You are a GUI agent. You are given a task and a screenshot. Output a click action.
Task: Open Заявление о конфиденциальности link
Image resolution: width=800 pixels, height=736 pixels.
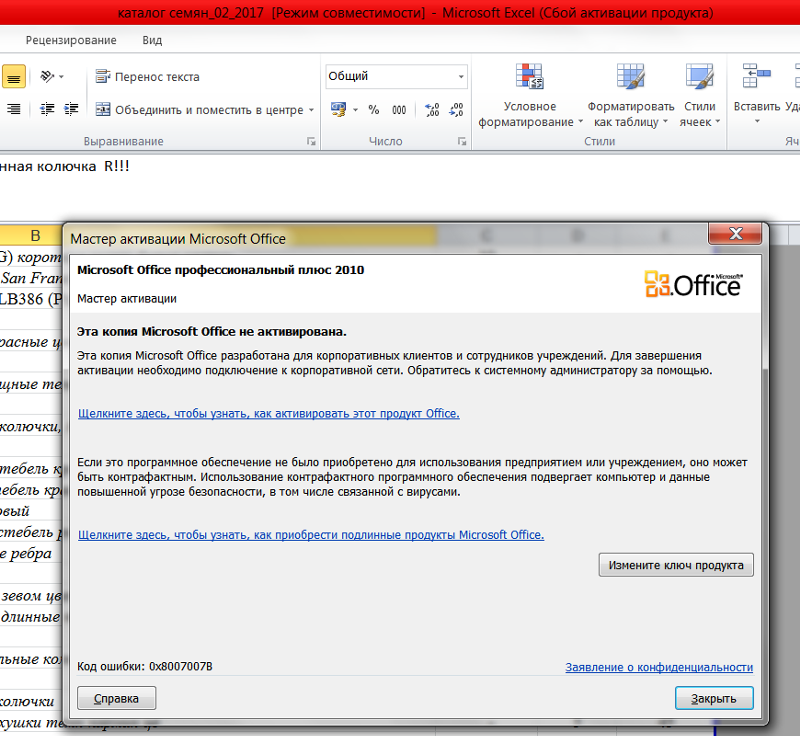[659, 667]
